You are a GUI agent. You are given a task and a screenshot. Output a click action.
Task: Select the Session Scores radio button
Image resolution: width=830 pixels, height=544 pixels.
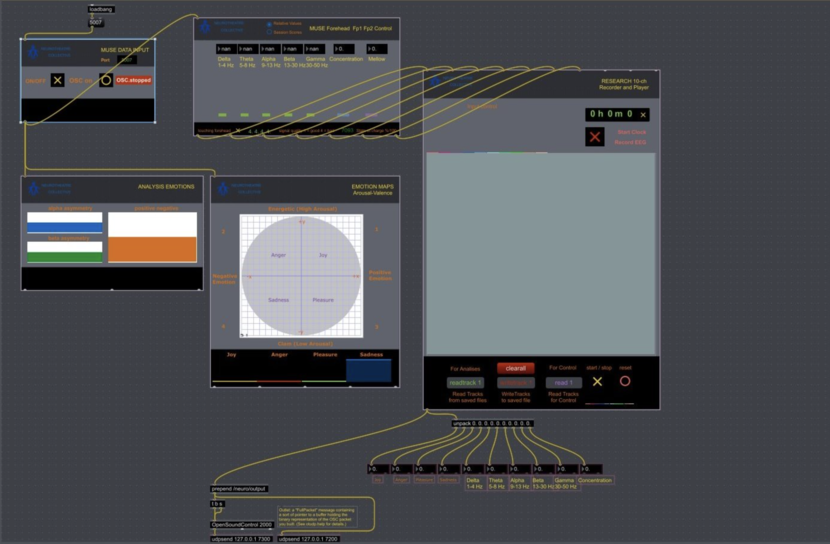(x=269, y=32)
